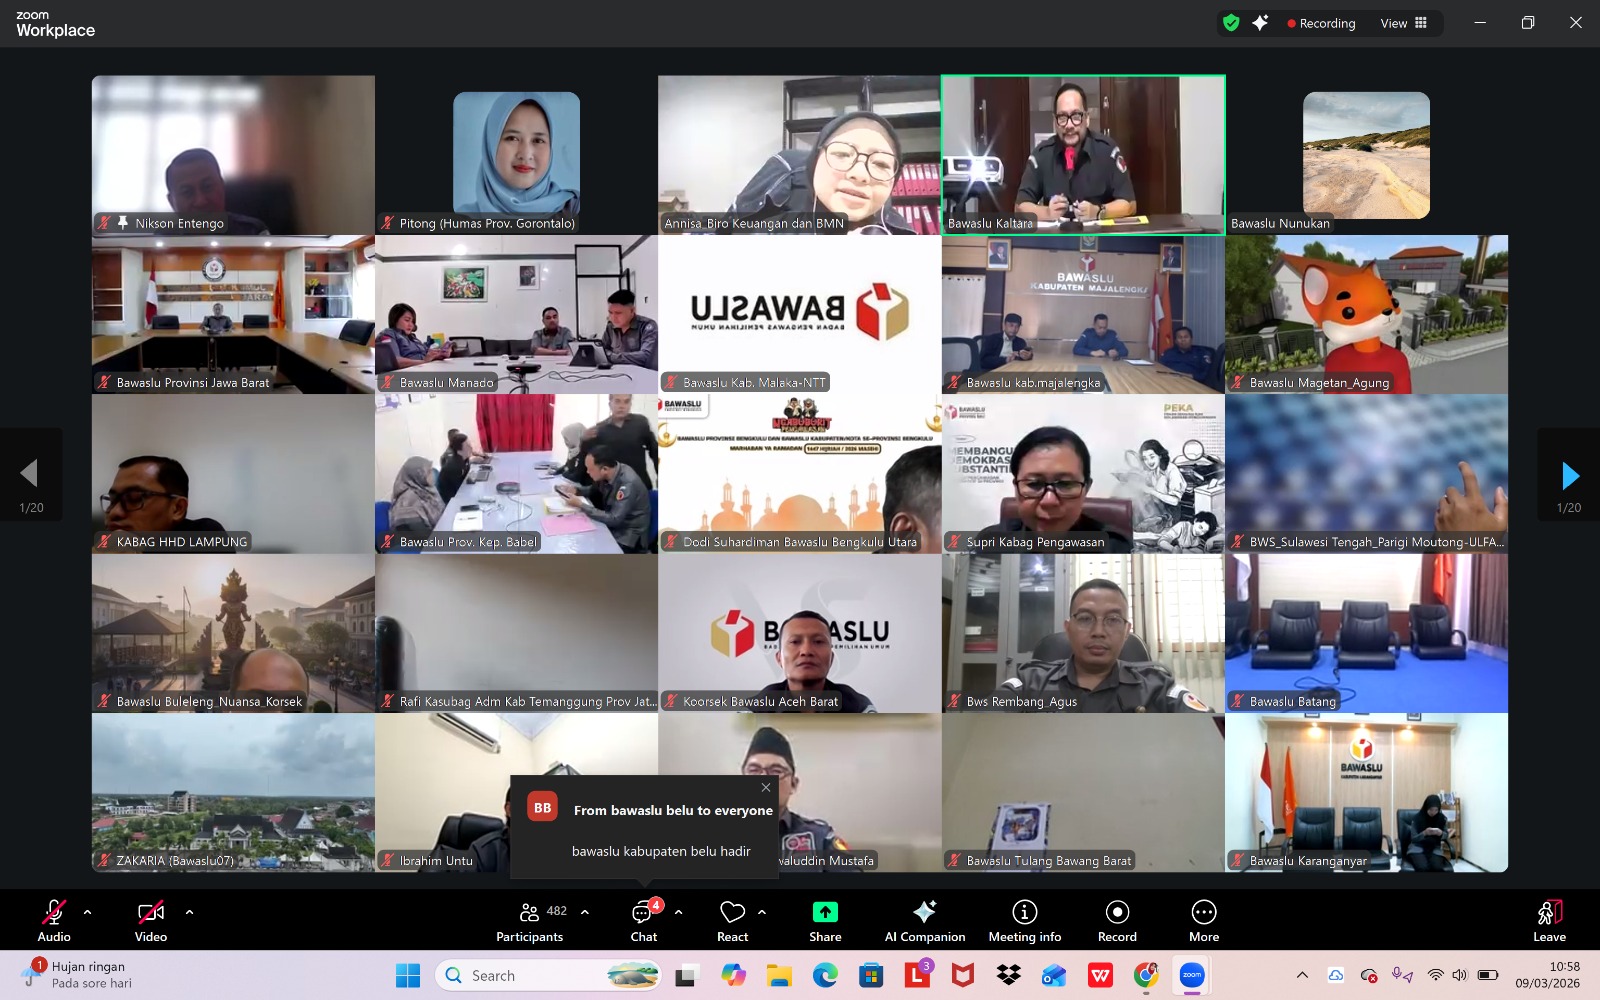This screenshot has height=1000, width=1600.
Task: Select the Bawaslu Magetan_Agung fox avatar tile
Action: (1366, 314)
